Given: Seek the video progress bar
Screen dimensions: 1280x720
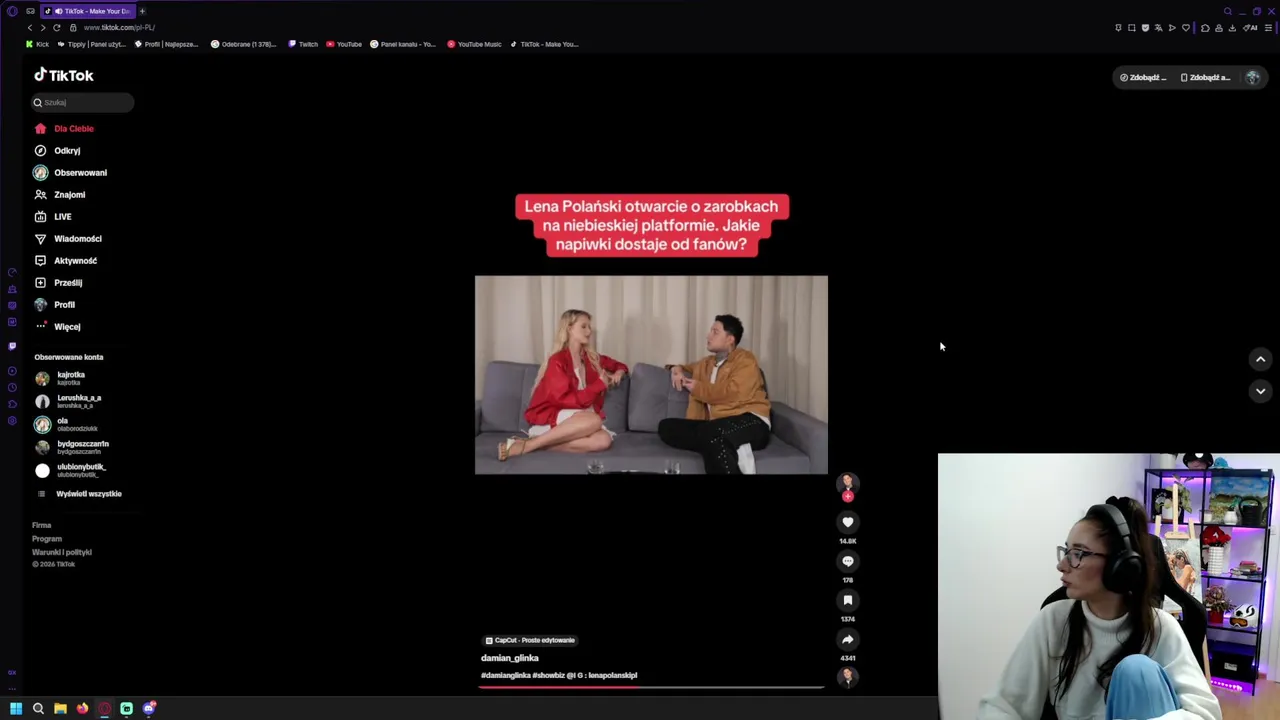Looking at the screenshot, I should point(651,688).
